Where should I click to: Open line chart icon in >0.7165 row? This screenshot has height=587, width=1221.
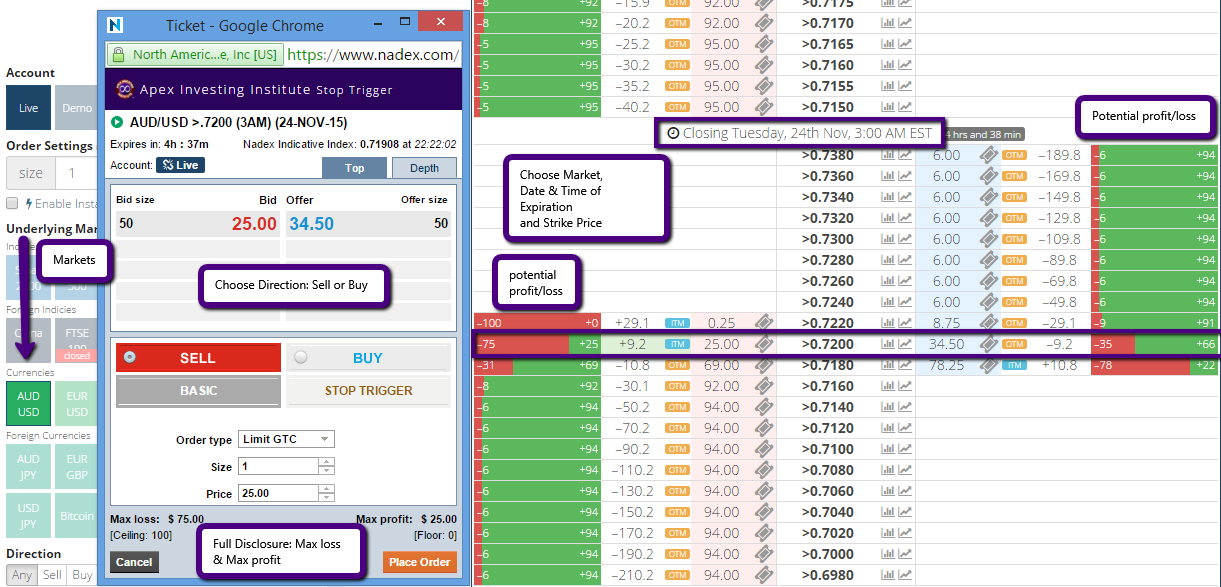coord(905,44)
